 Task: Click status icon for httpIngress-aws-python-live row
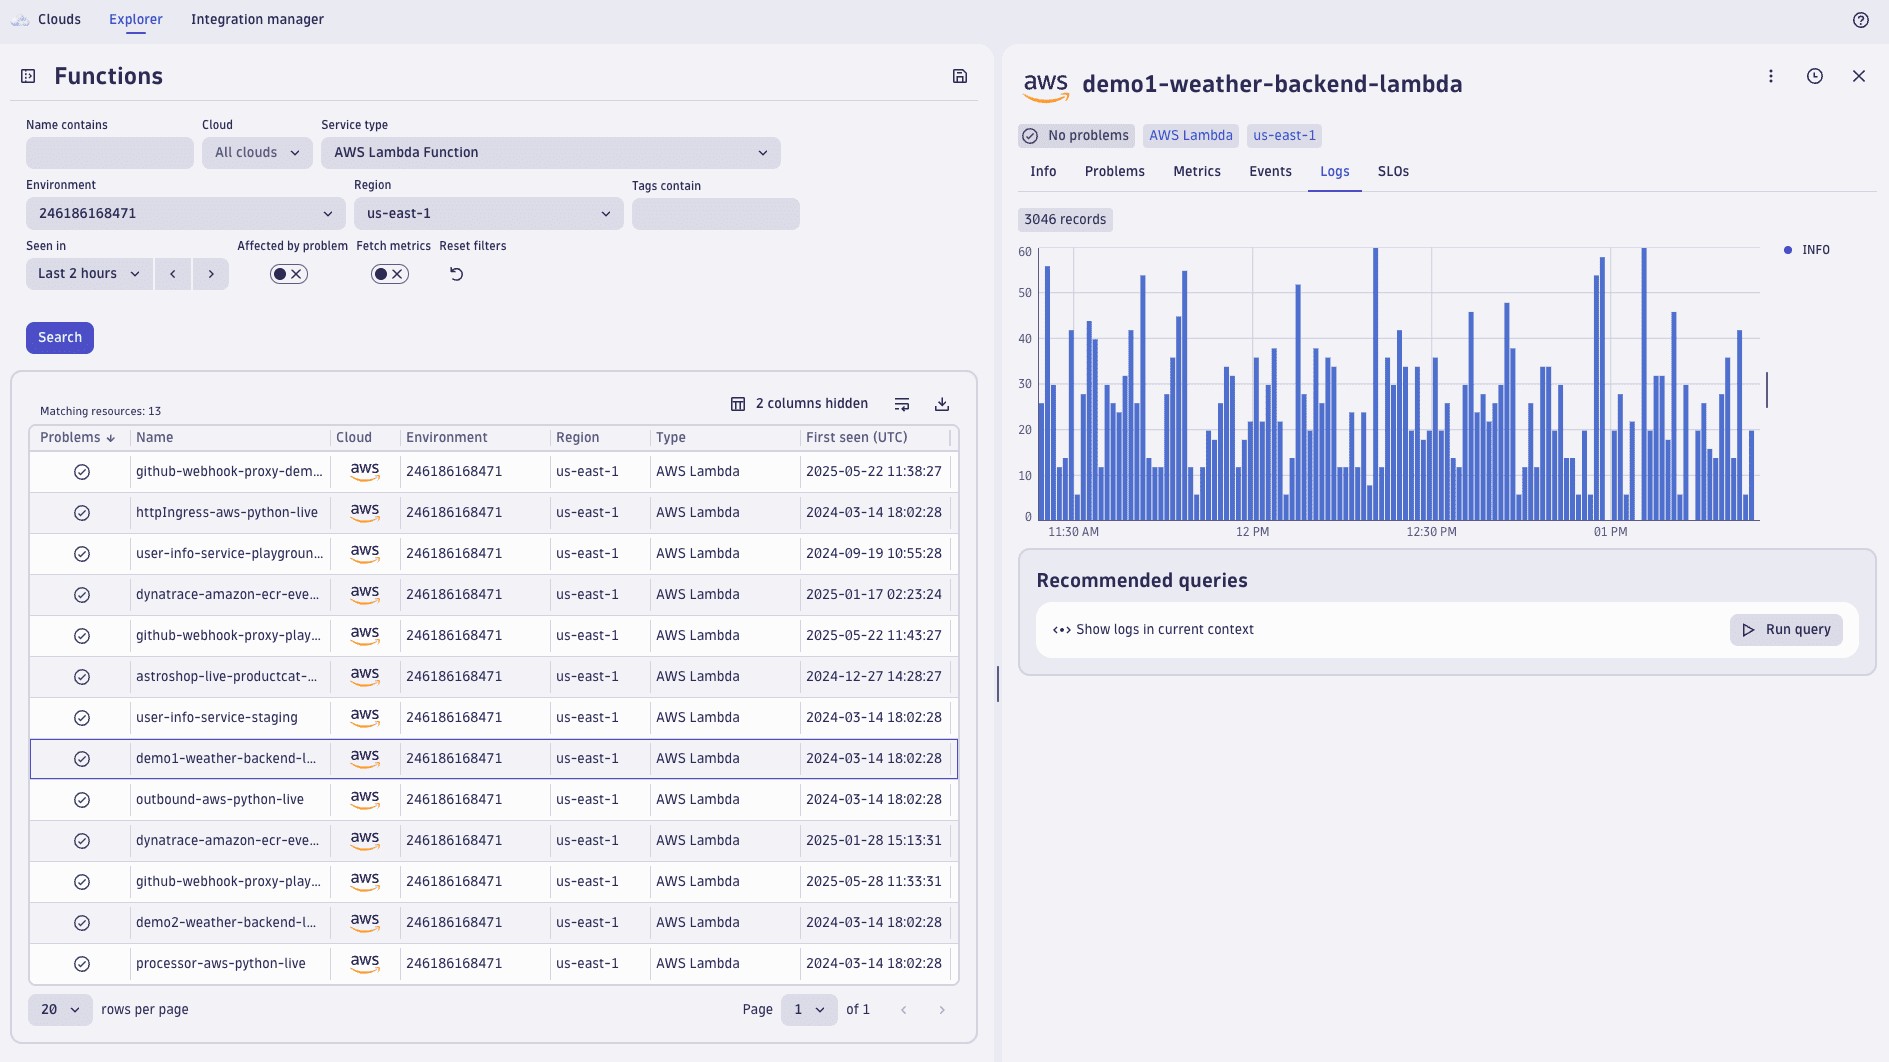point(82,513)
